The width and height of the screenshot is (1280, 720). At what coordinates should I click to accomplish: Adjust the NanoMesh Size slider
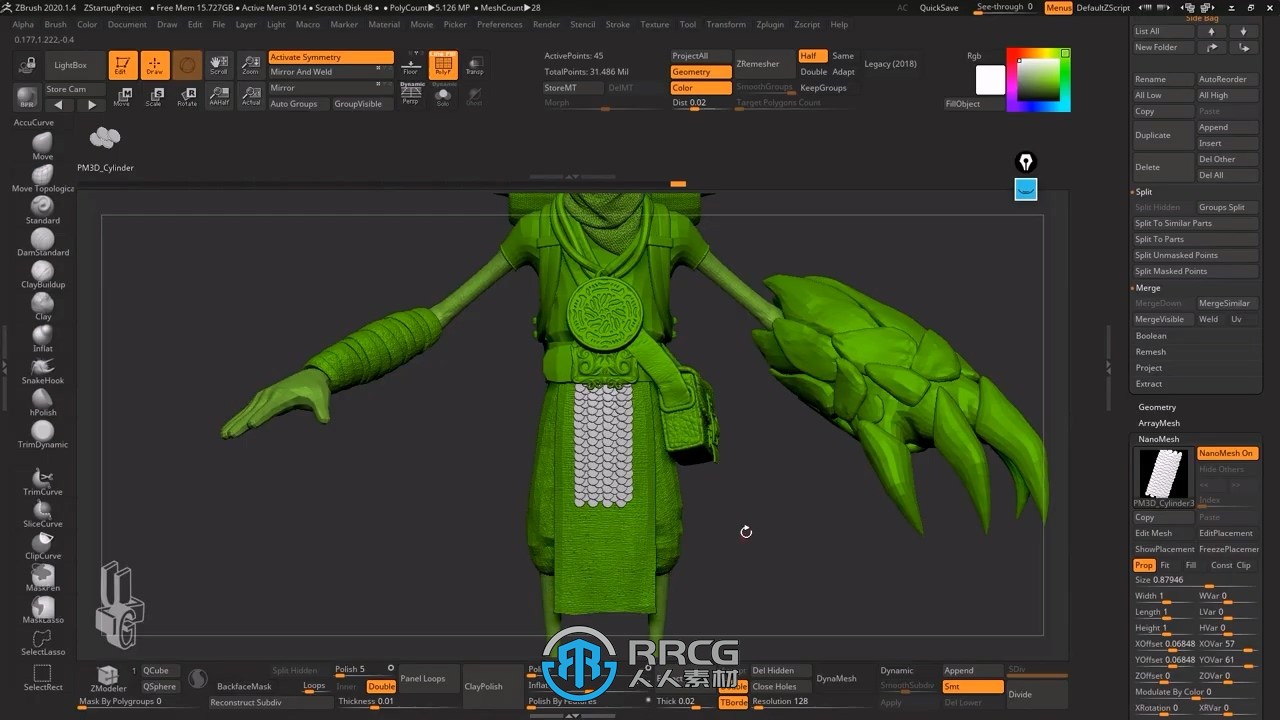[1196, 580]
